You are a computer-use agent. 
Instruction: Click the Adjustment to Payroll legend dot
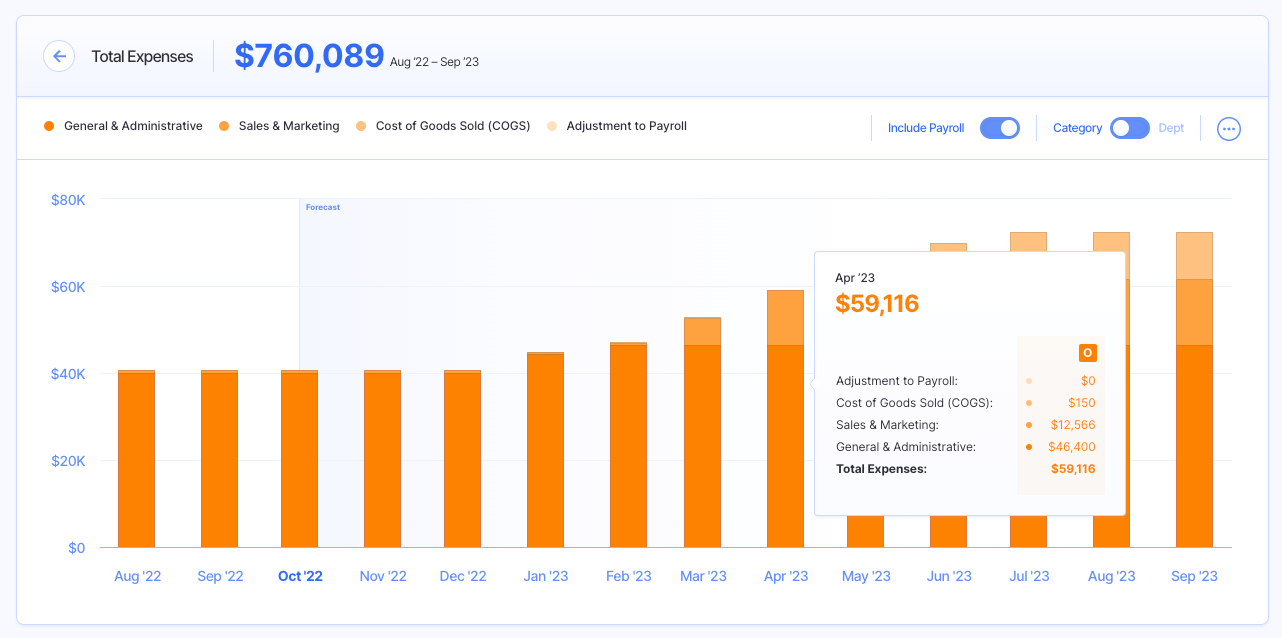click(554, 125)
